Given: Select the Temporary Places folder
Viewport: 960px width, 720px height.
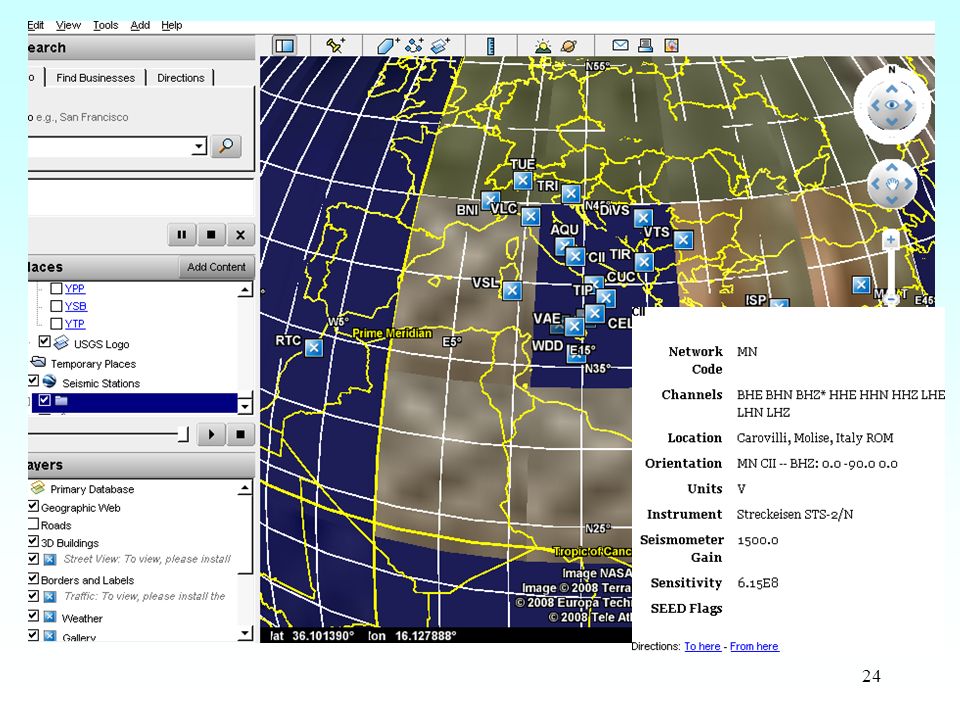Looking at the screenshot, I should [x=93, y=364].
